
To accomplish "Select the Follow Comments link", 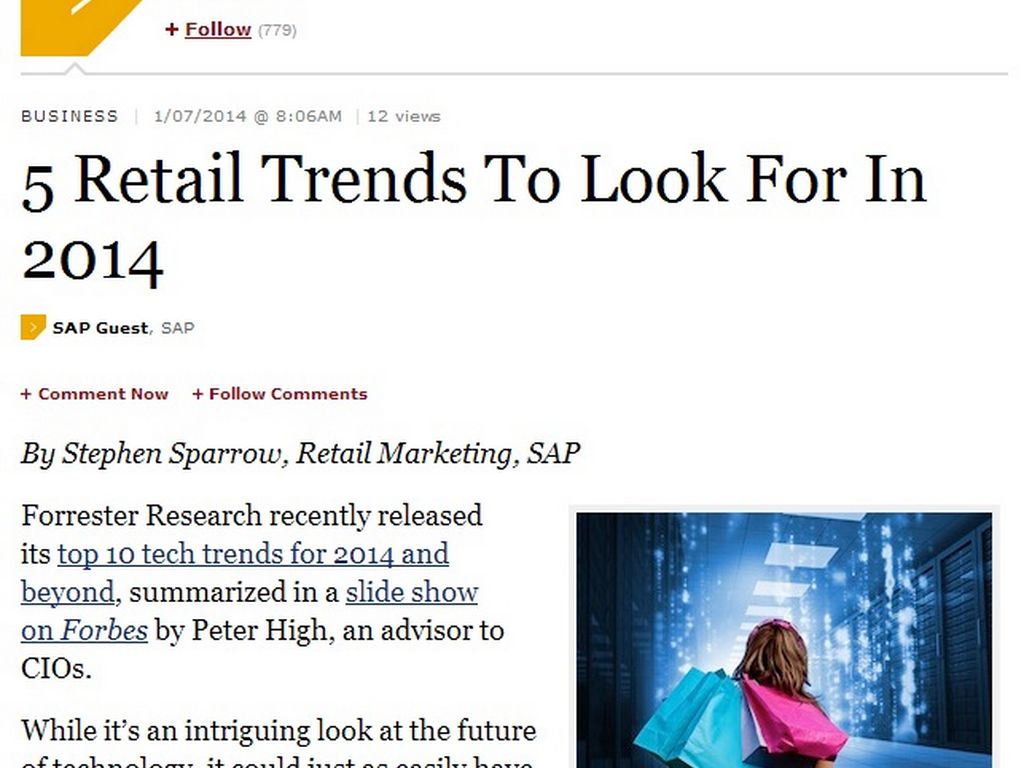I will [288, 394].
